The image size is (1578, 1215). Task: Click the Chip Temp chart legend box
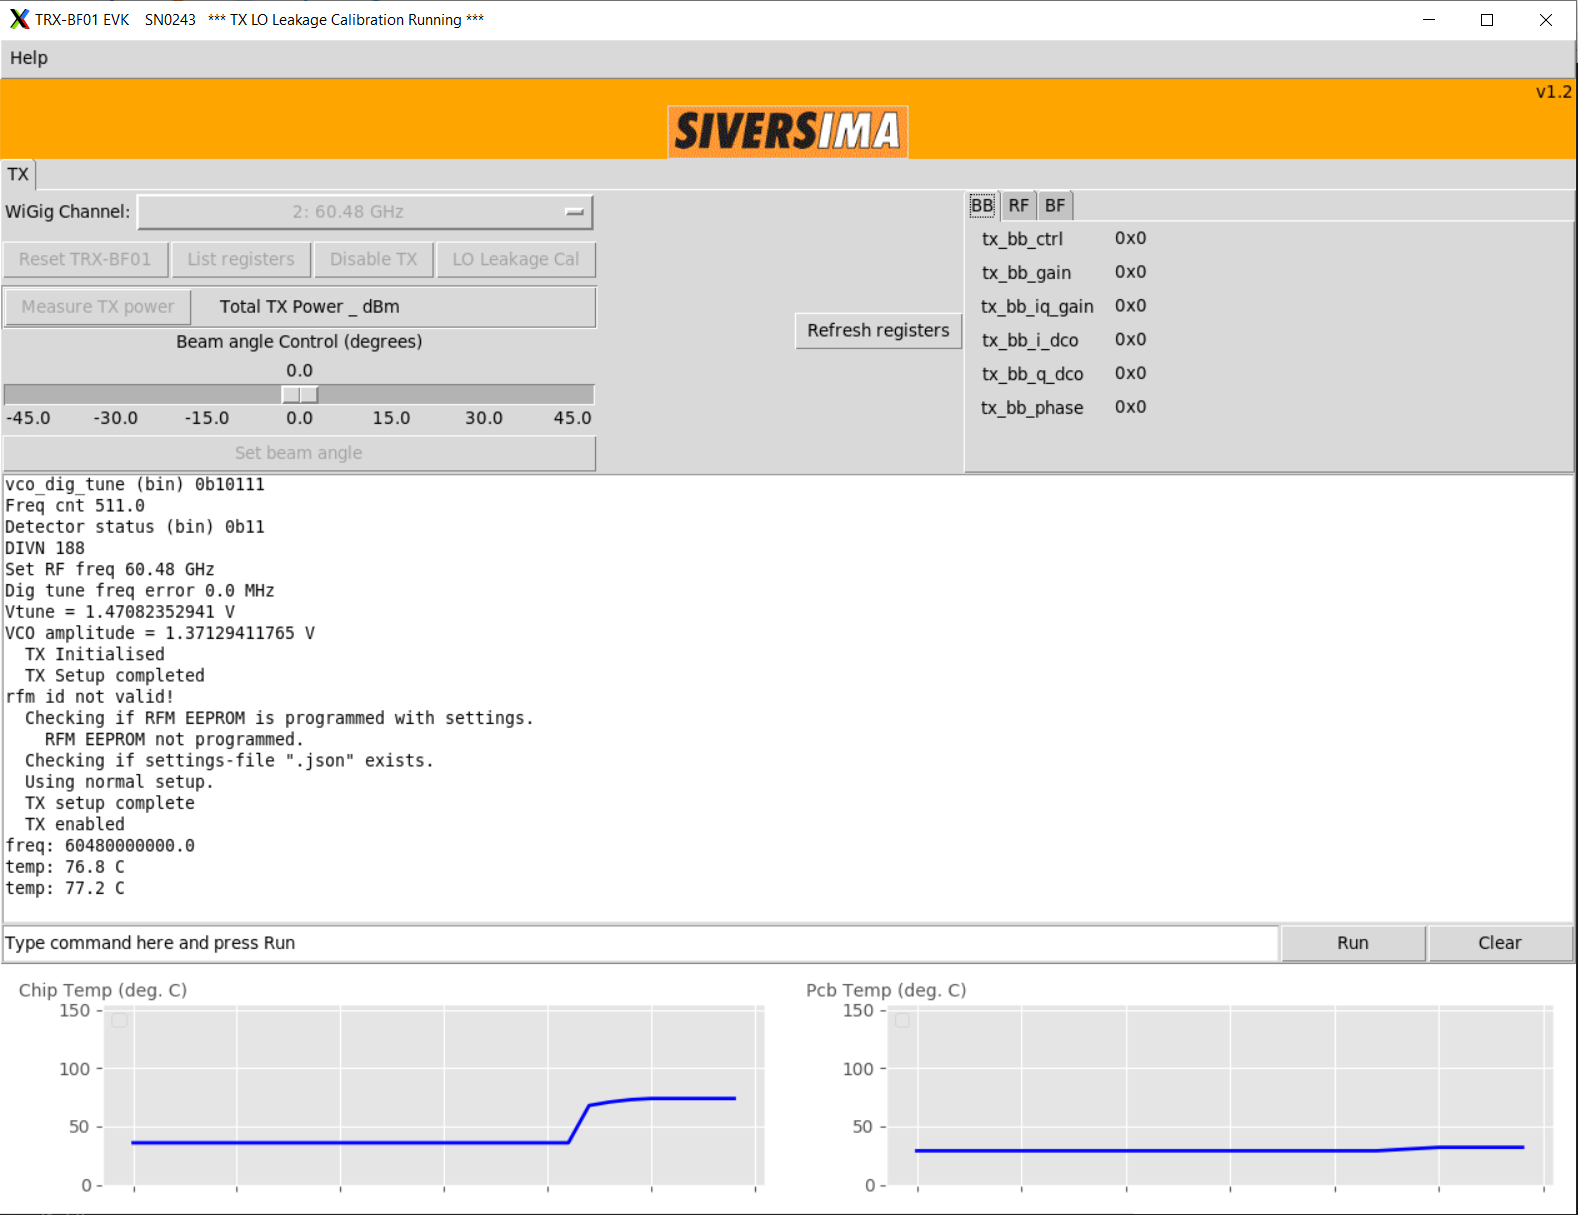tap(120, 1020)
